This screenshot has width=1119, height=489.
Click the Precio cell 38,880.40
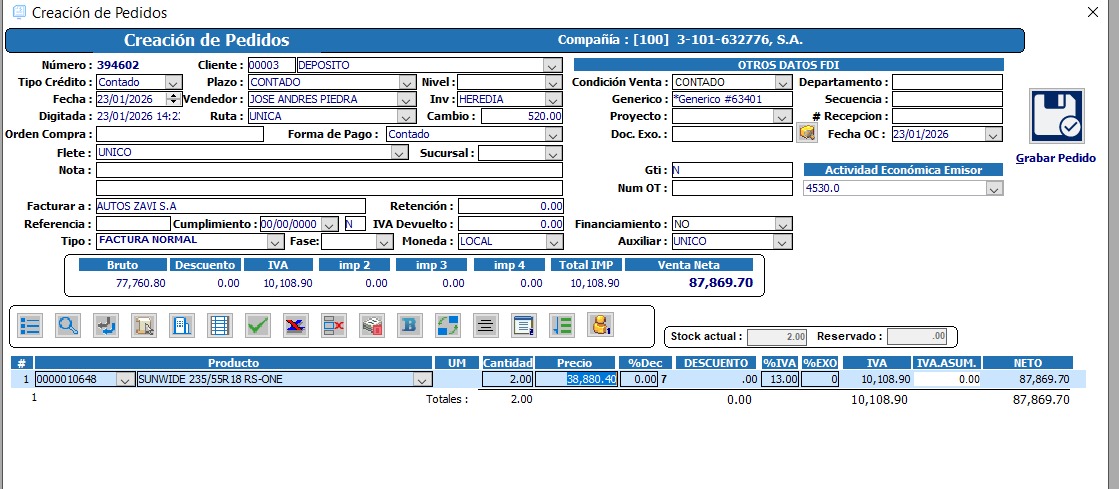576,379
